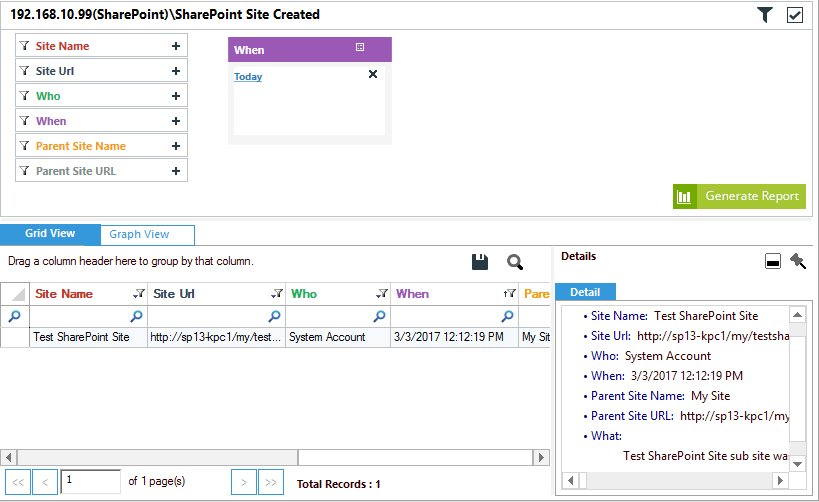This screenshot has height=502, width=819.
Task: Go to previous page button
Action: 45,482
